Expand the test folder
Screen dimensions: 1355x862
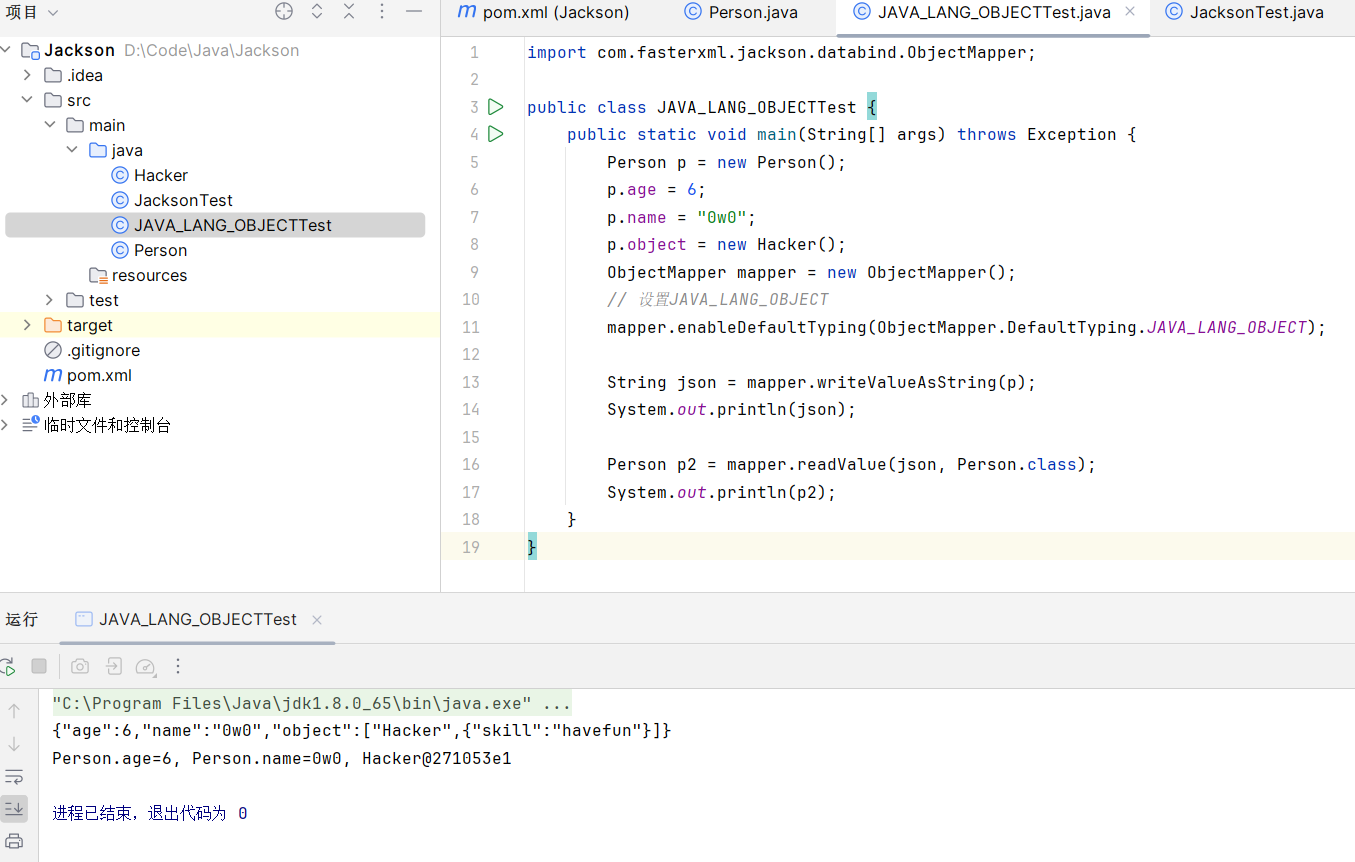[50, 300]
